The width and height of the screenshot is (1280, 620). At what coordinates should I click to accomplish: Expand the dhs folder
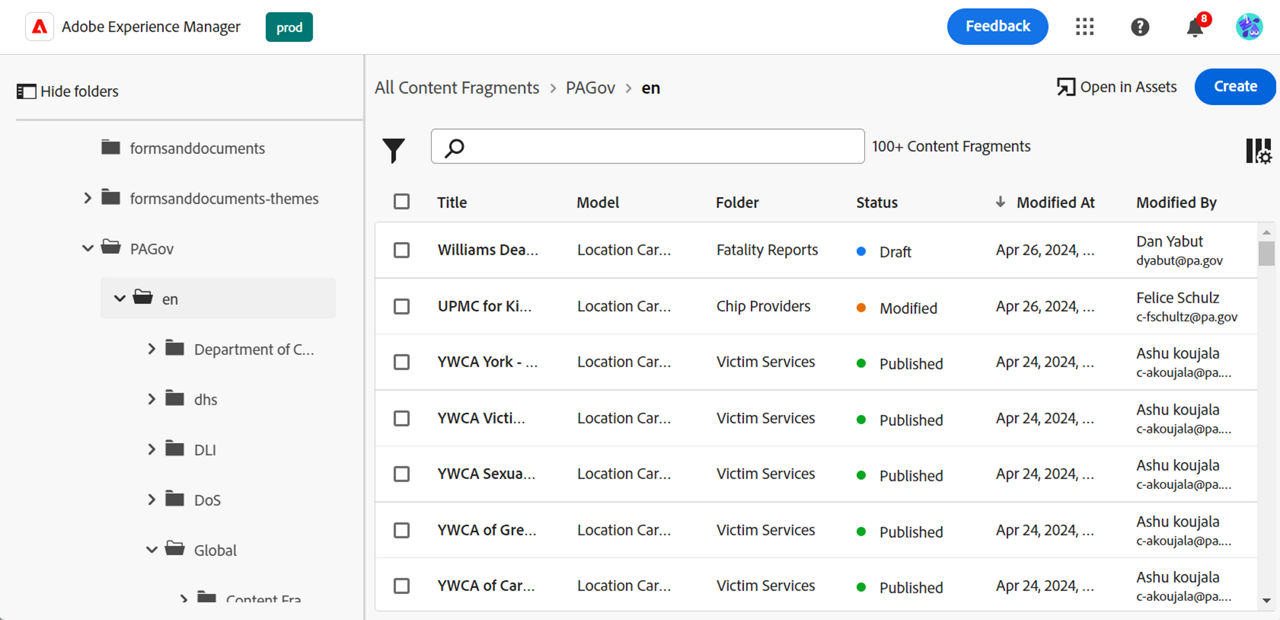152,399
